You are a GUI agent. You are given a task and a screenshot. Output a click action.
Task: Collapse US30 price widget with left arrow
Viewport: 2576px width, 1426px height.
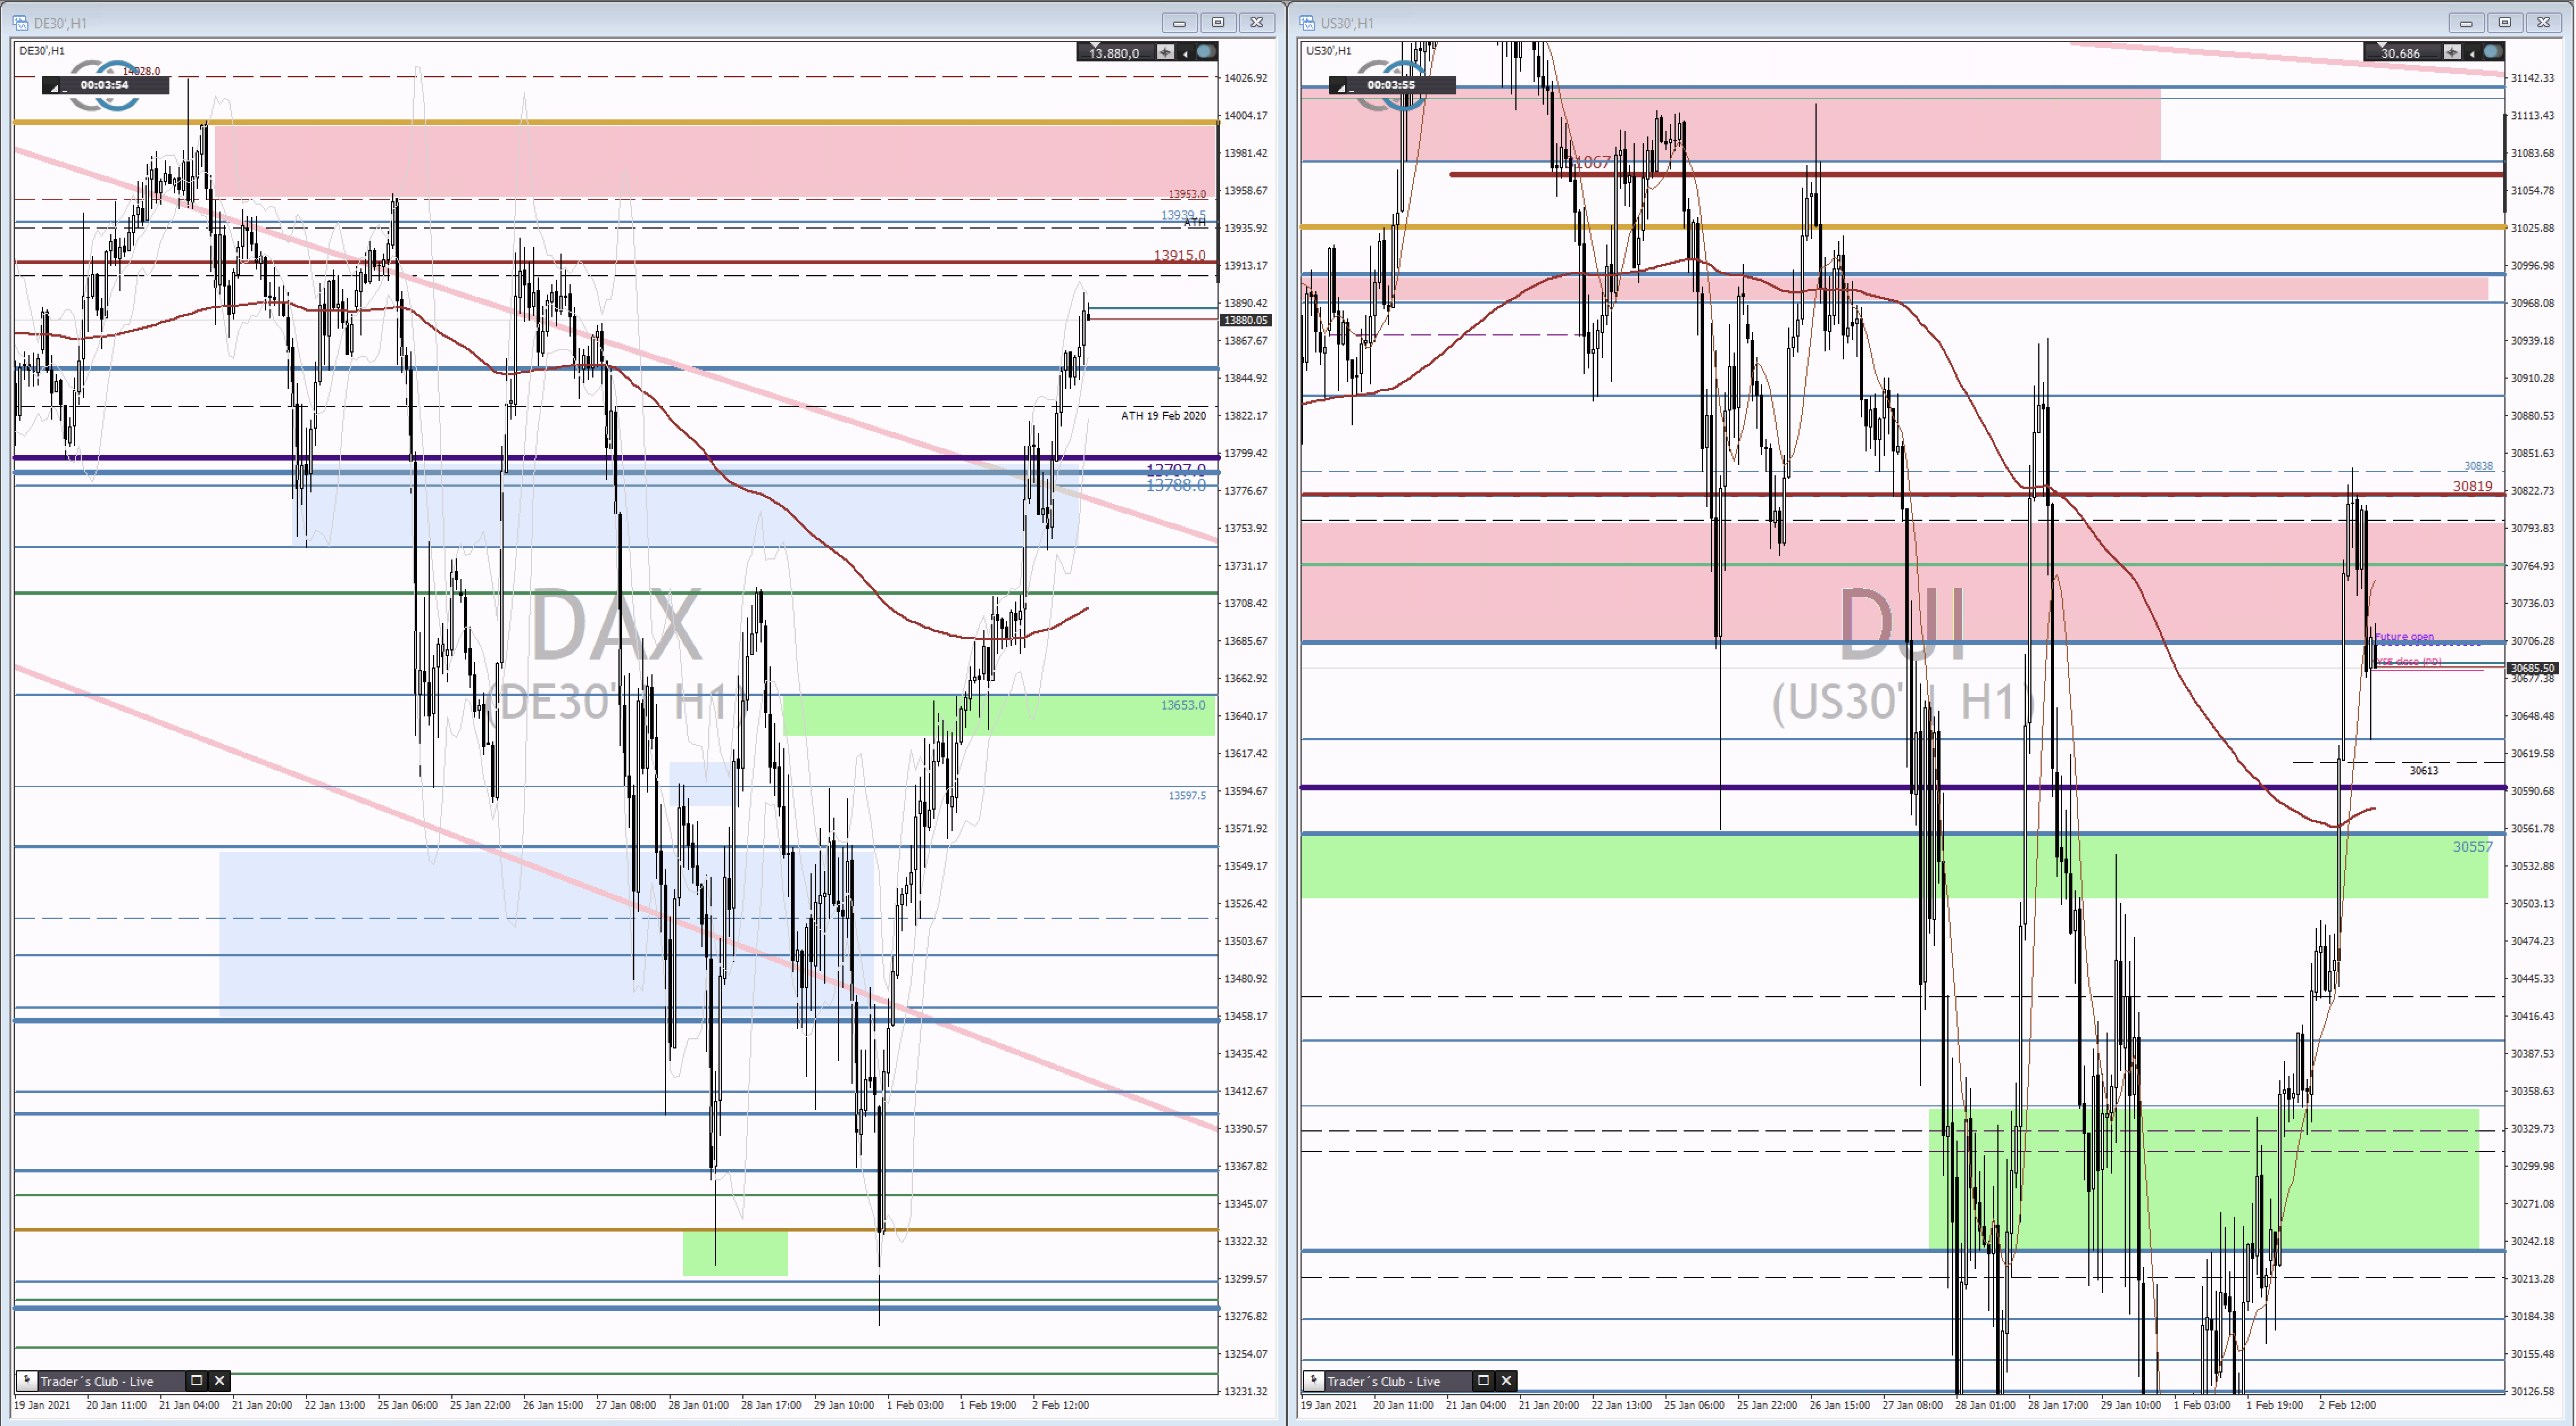coord(2472,53)
